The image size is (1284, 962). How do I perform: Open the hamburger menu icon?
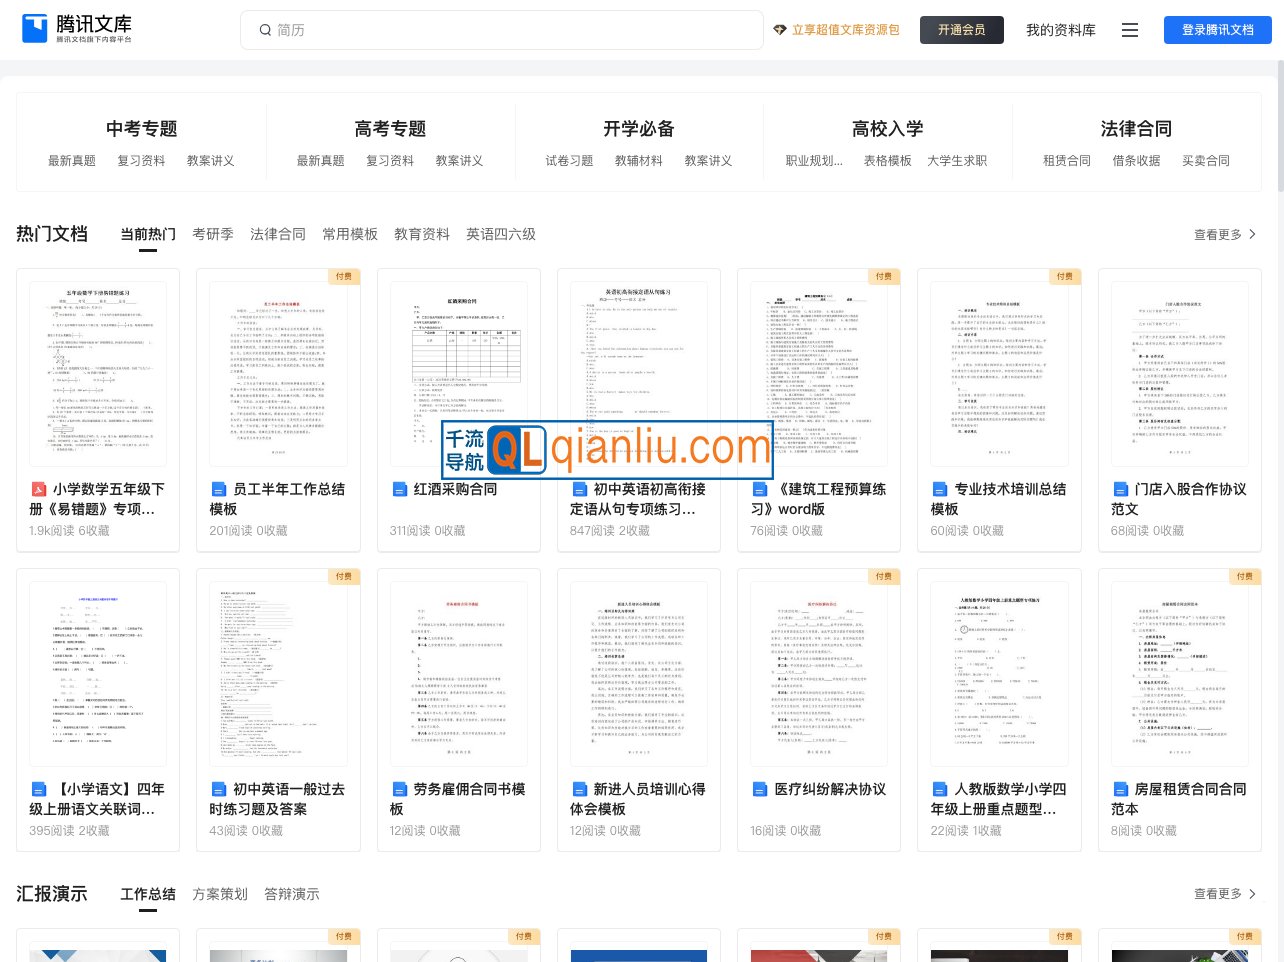[1129, 30]
